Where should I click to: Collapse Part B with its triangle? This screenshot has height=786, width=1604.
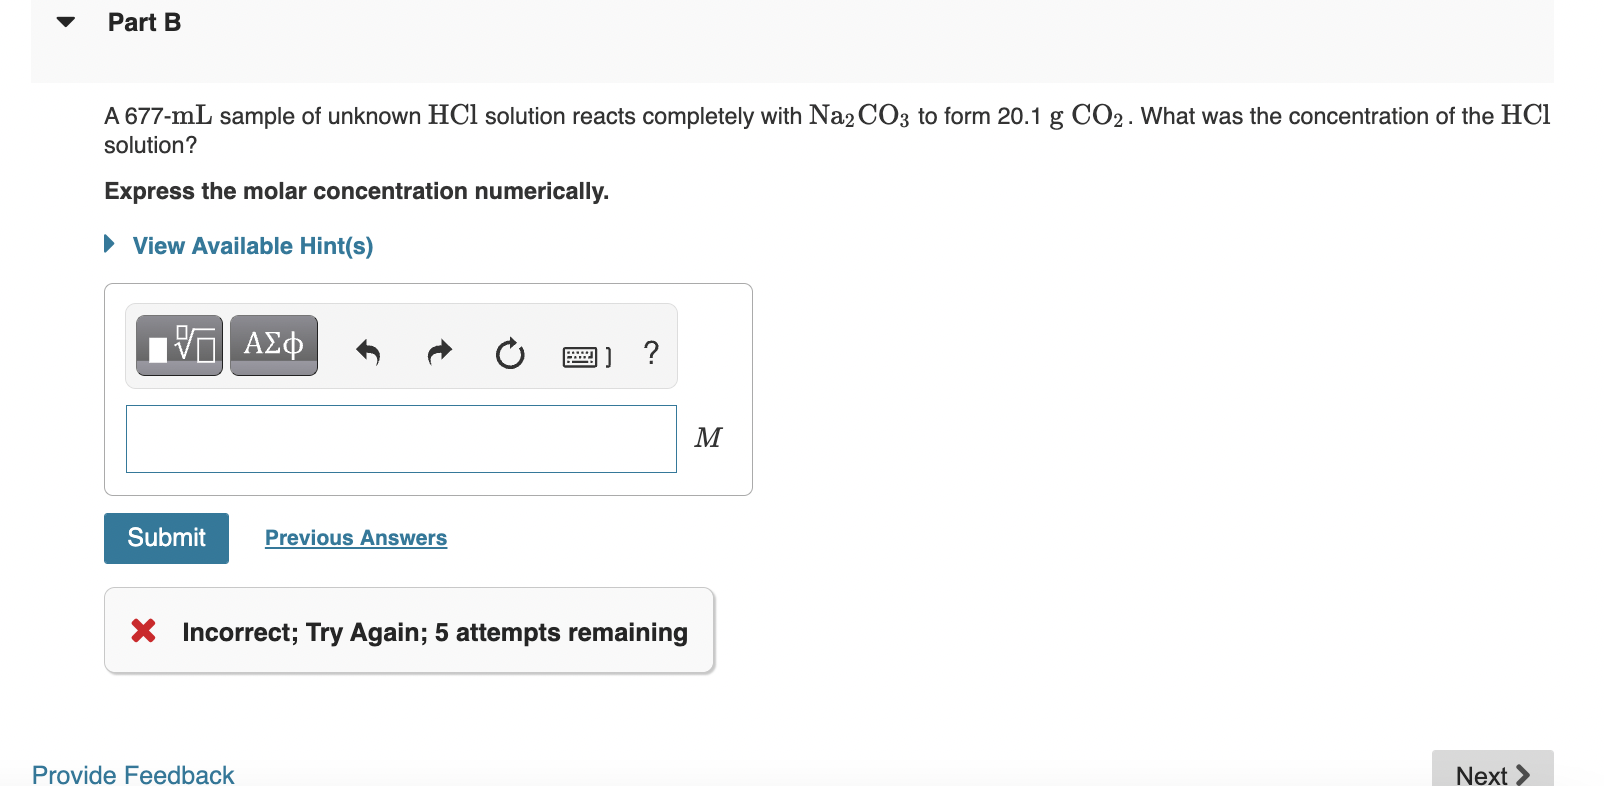[x=63, y=20]
